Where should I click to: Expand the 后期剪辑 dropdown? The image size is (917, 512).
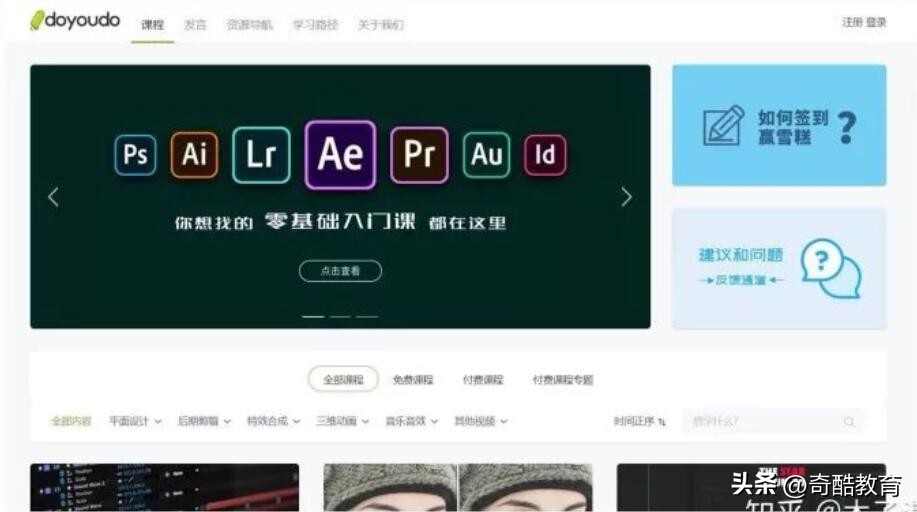pyautogui.click(x=204, y=421)
